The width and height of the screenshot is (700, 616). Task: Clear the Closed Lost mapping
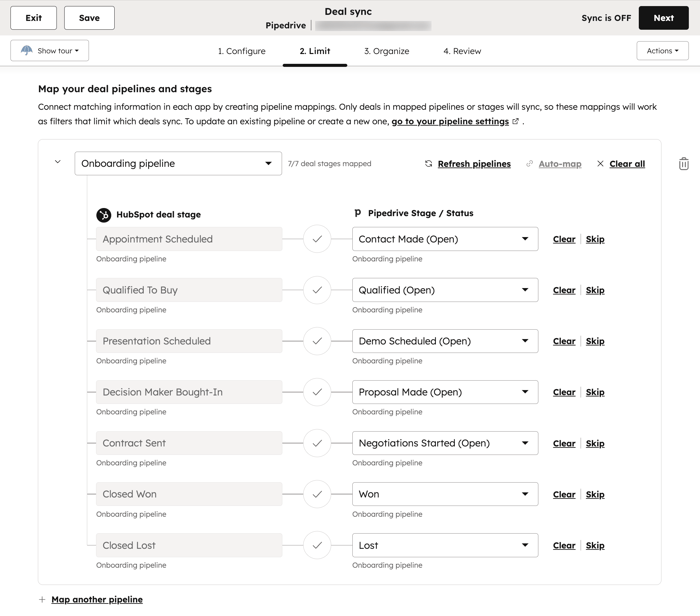pos(564,545)
